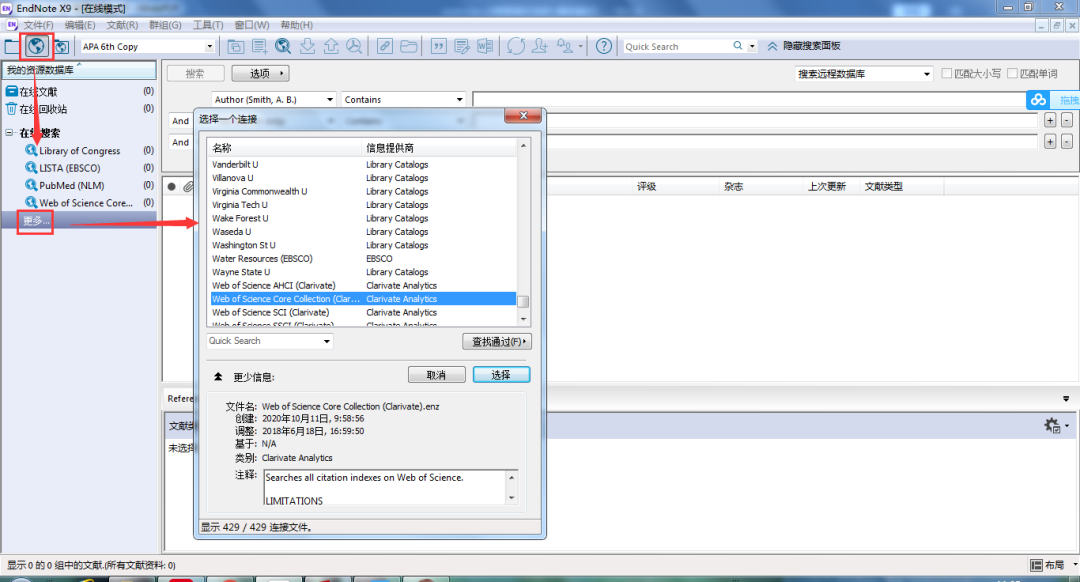This screenshot has width=1080, height=582.
Task: Select Web of Science AHCI (Clarivate) row
Action: pyautogui.click(x=363, y=285)
